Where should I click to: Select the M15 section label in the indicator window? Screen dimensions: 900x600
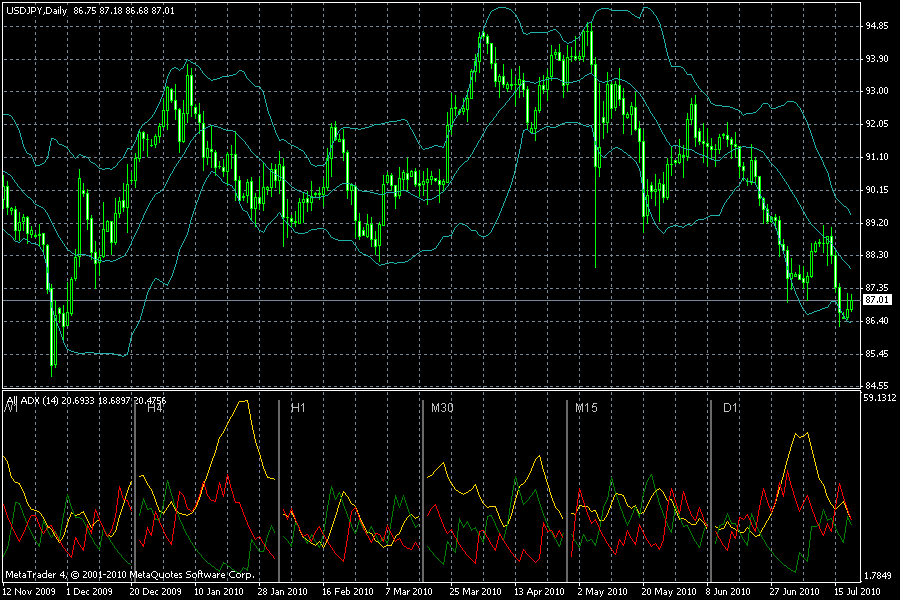586,408
